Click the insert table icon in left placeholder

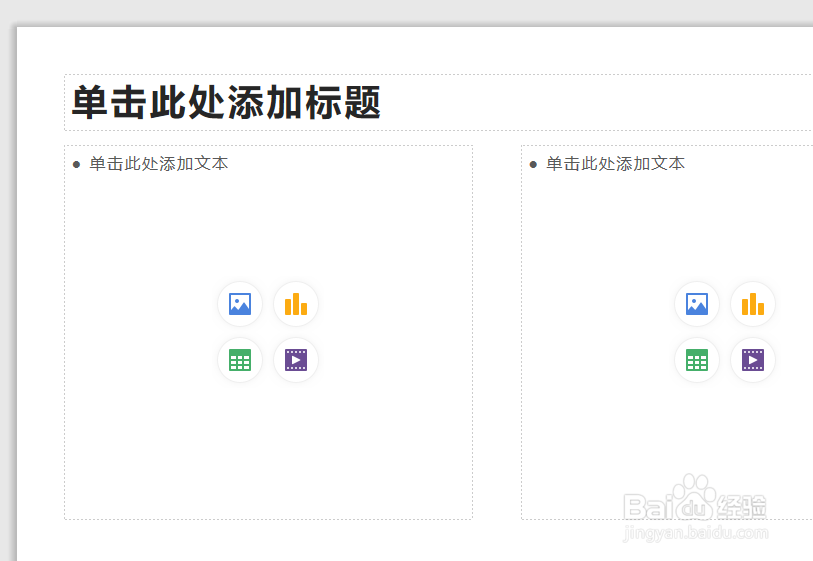pos(240,360)
